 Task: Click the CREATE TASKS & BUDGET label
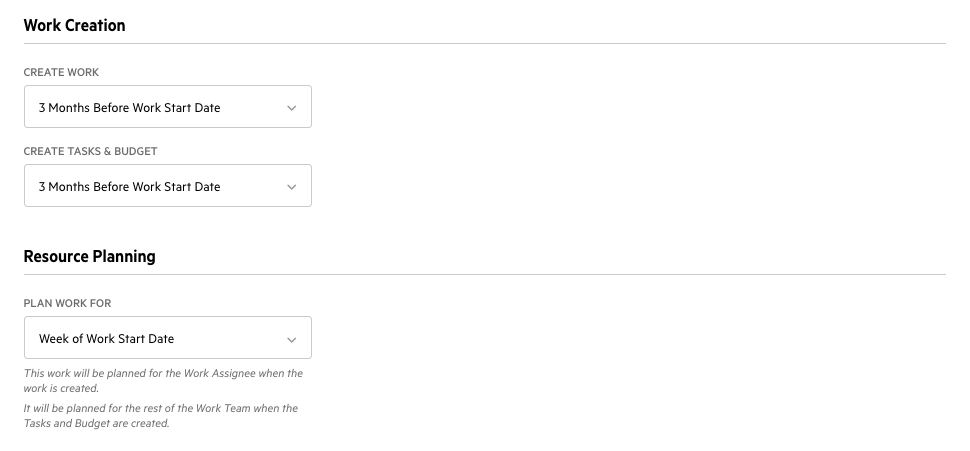tap(90, 152)
